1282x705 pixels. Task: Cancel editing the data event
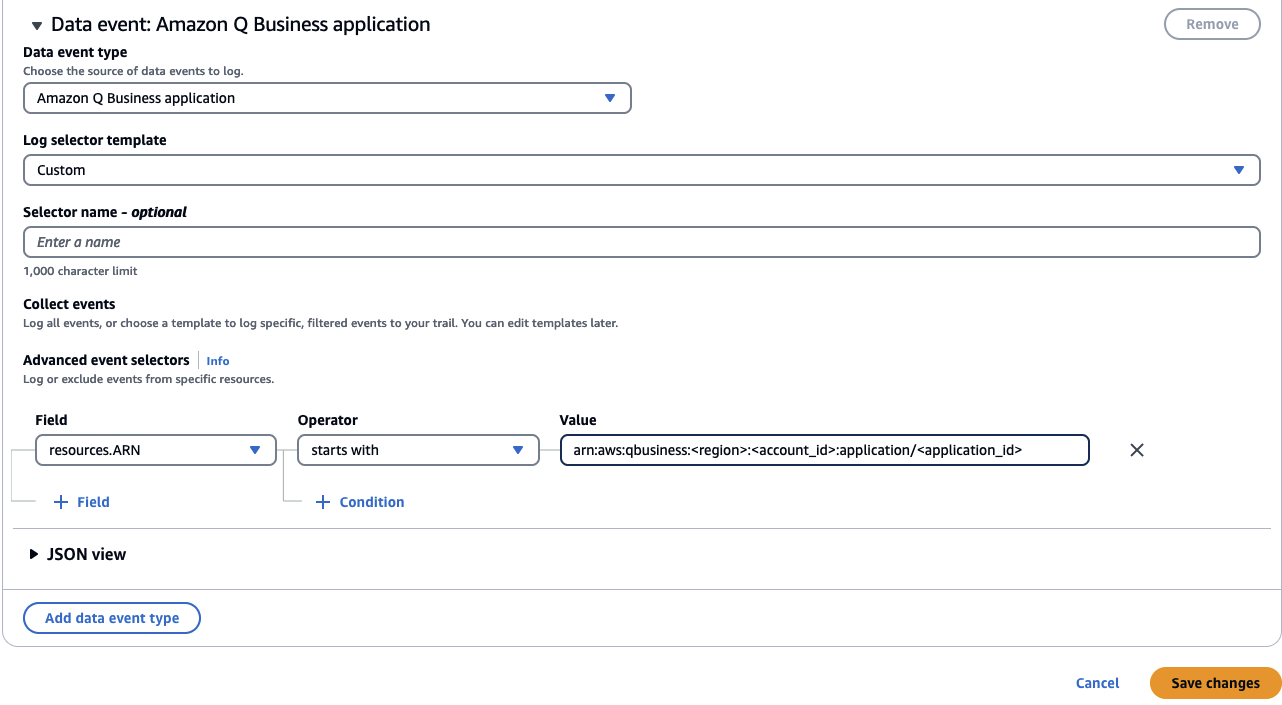point(1097,683)
